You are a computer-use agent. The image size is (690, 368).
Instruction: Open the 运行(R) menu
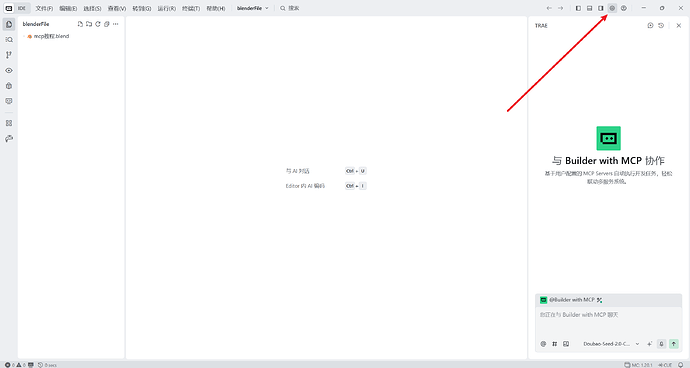click(167, 8)
